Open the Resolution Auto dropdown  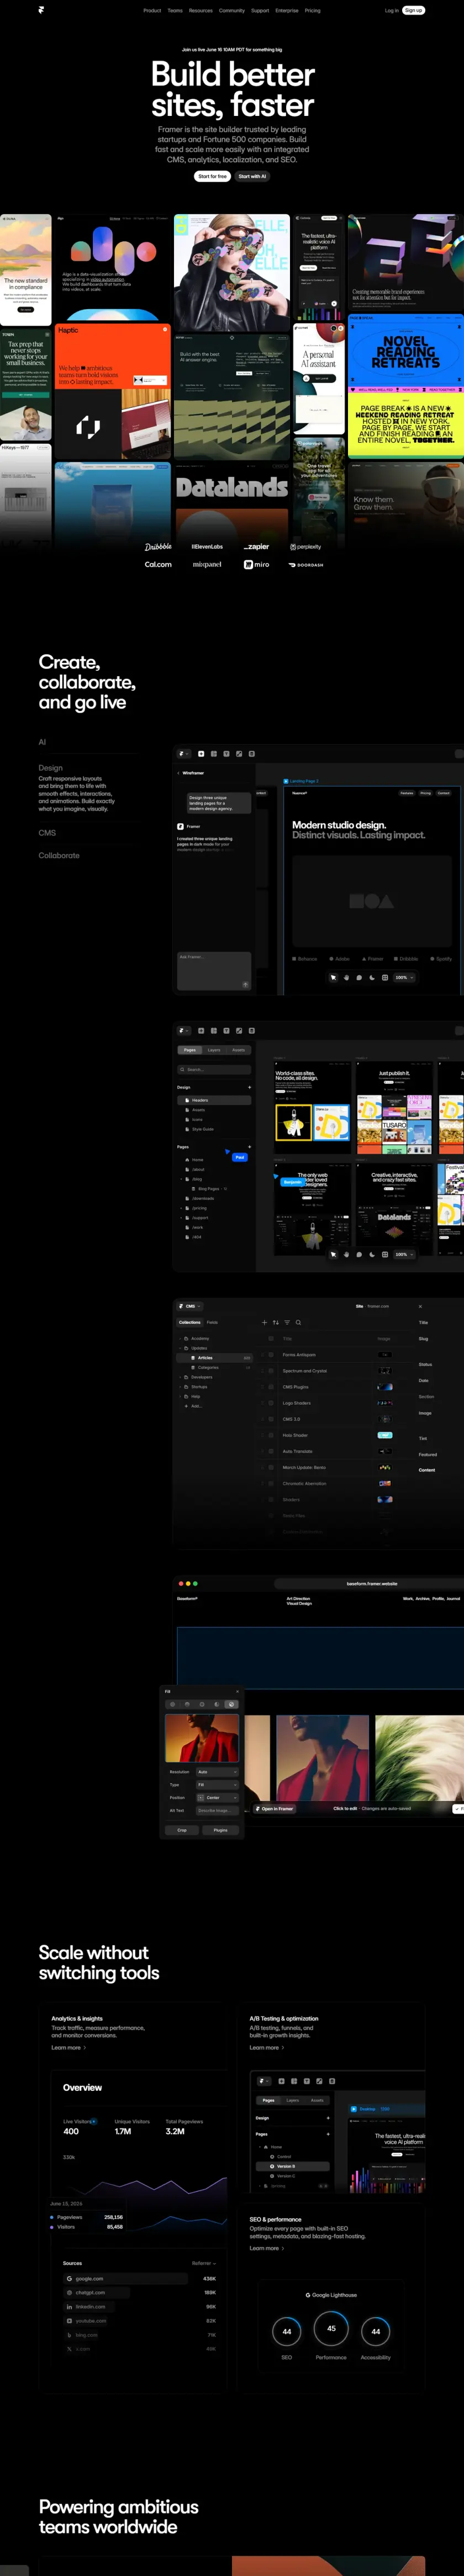[x=217, y=1772]
